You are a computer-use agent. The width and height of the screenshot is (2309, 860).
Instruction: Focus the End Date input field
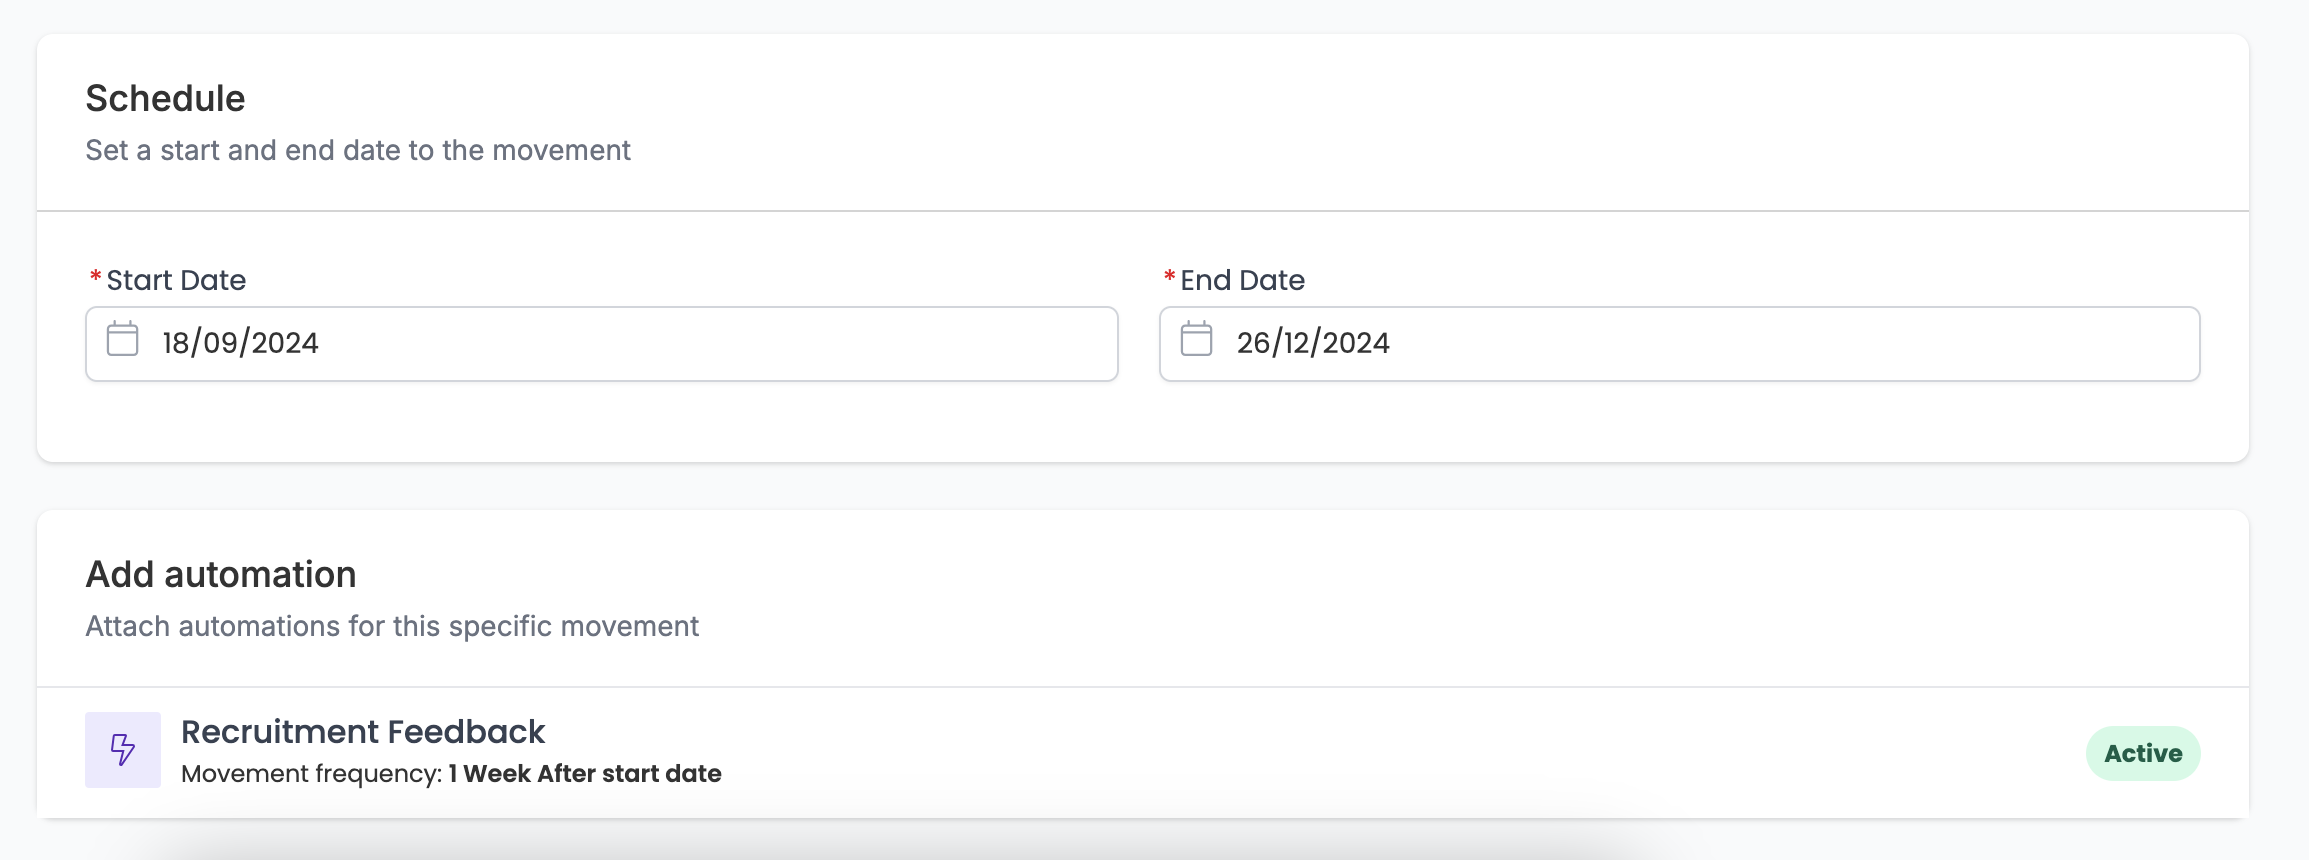[1680, 344]
